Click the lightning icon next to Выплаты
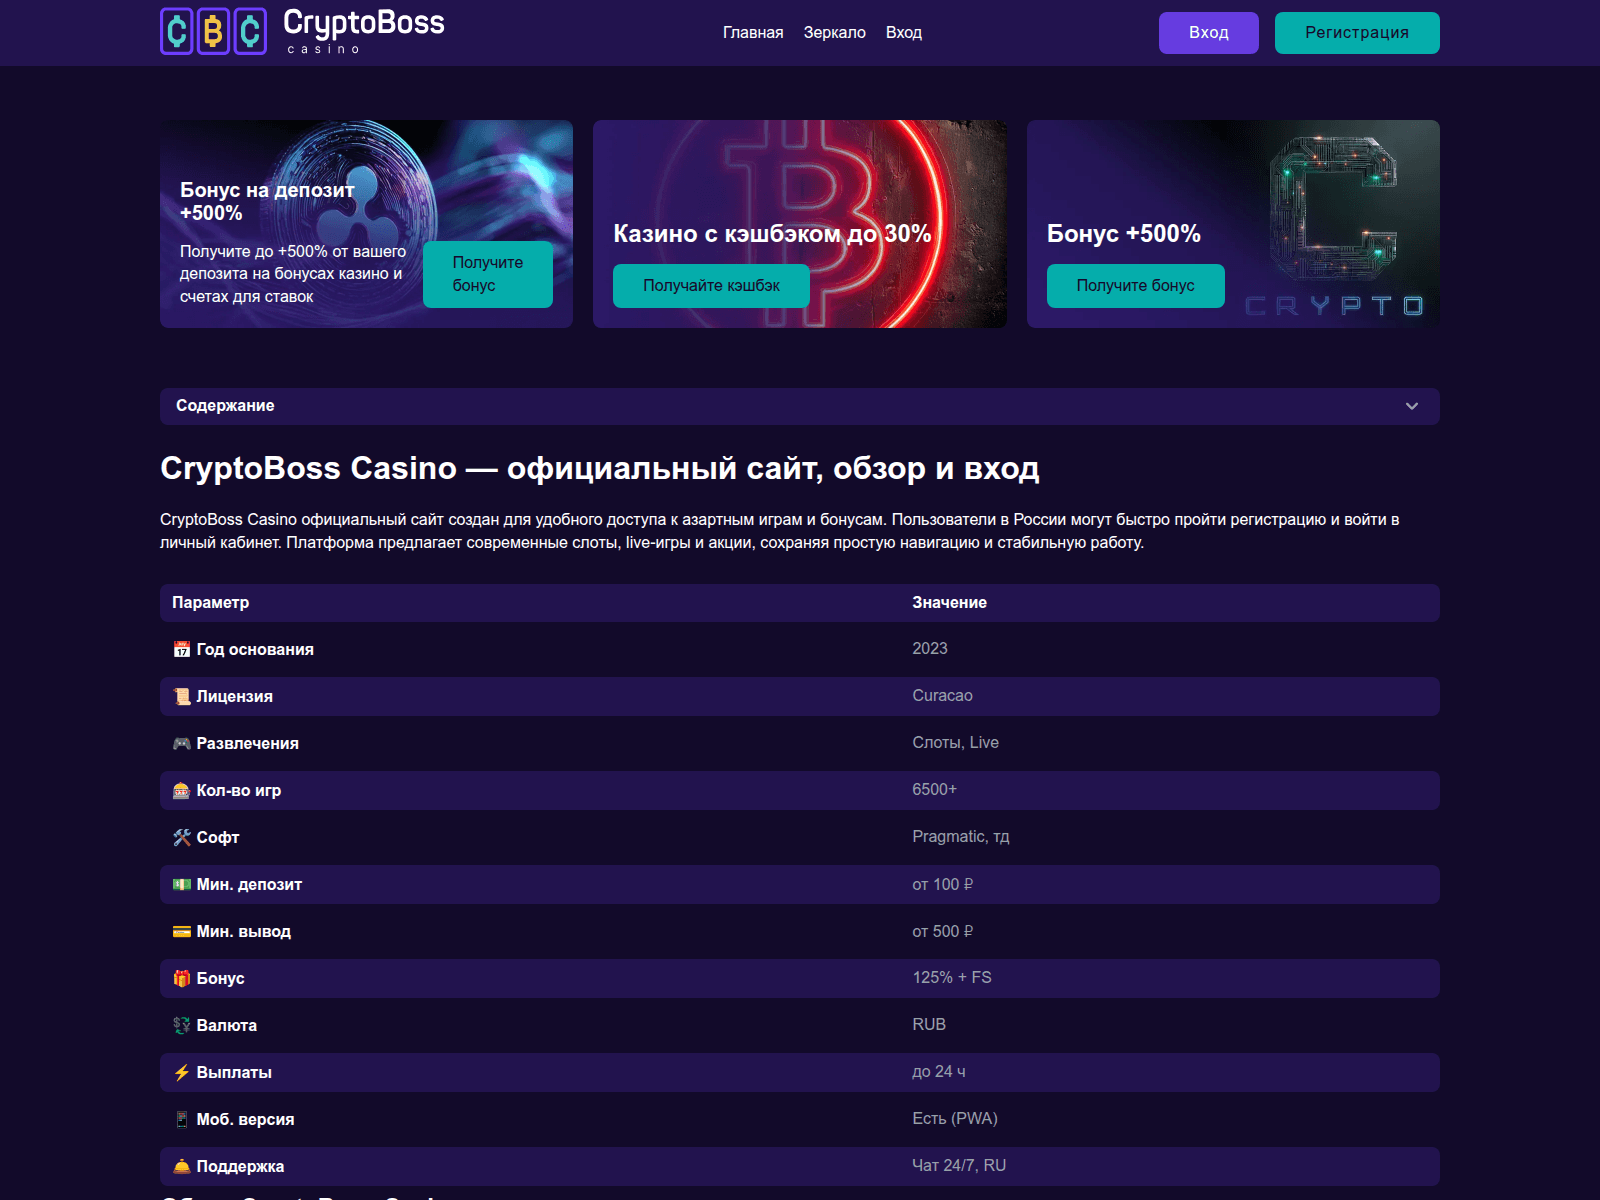1600x1200 pixels. pyautogui.click(x=181, y=1072)
